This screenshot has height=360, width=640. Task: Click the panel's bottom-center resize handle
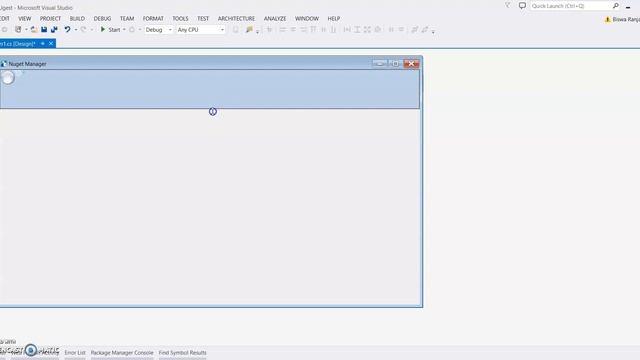(213, 111)
